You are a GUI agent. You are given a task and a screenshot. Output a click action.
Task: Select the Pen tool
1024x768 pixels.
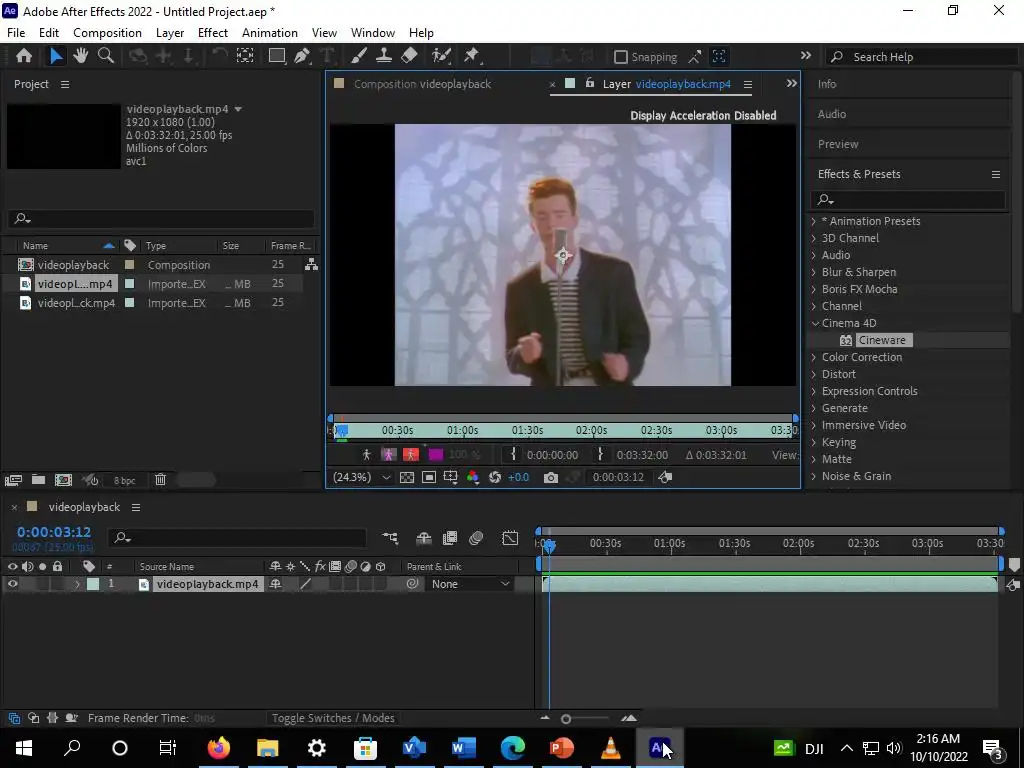pos(302,56)
